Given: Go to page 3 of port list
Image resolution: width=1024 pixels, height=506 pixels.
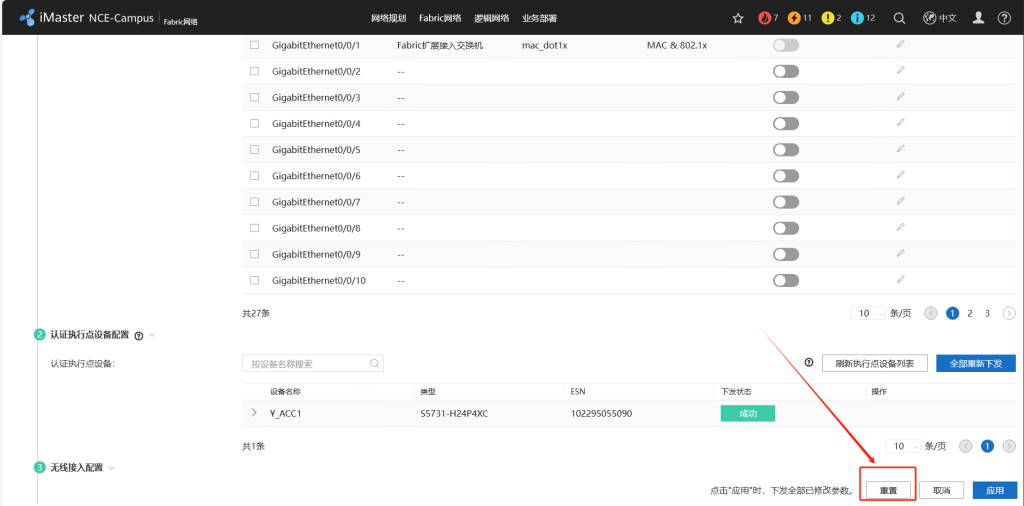Looking at the screenshot, I should (x=987, y=313).
